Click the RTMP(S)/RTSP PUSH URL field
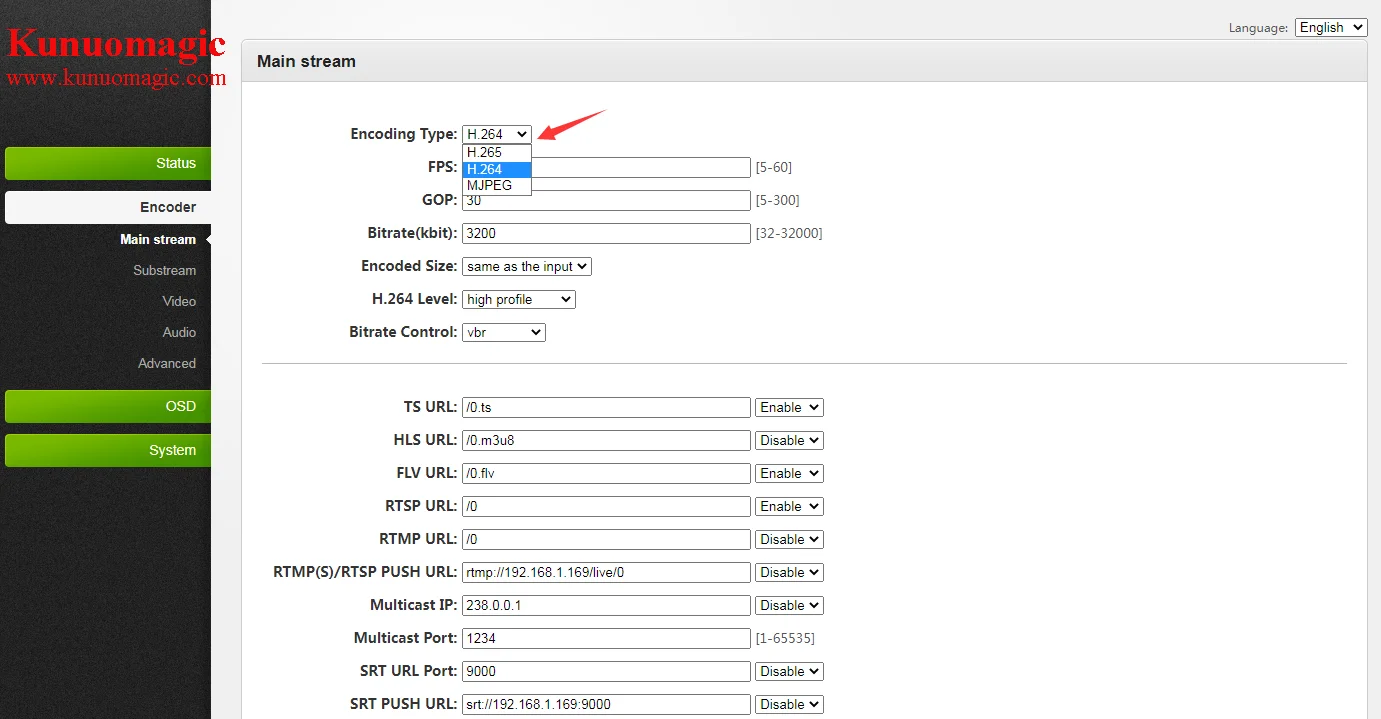Screen dimensions: 1381x719 point(606,572)
